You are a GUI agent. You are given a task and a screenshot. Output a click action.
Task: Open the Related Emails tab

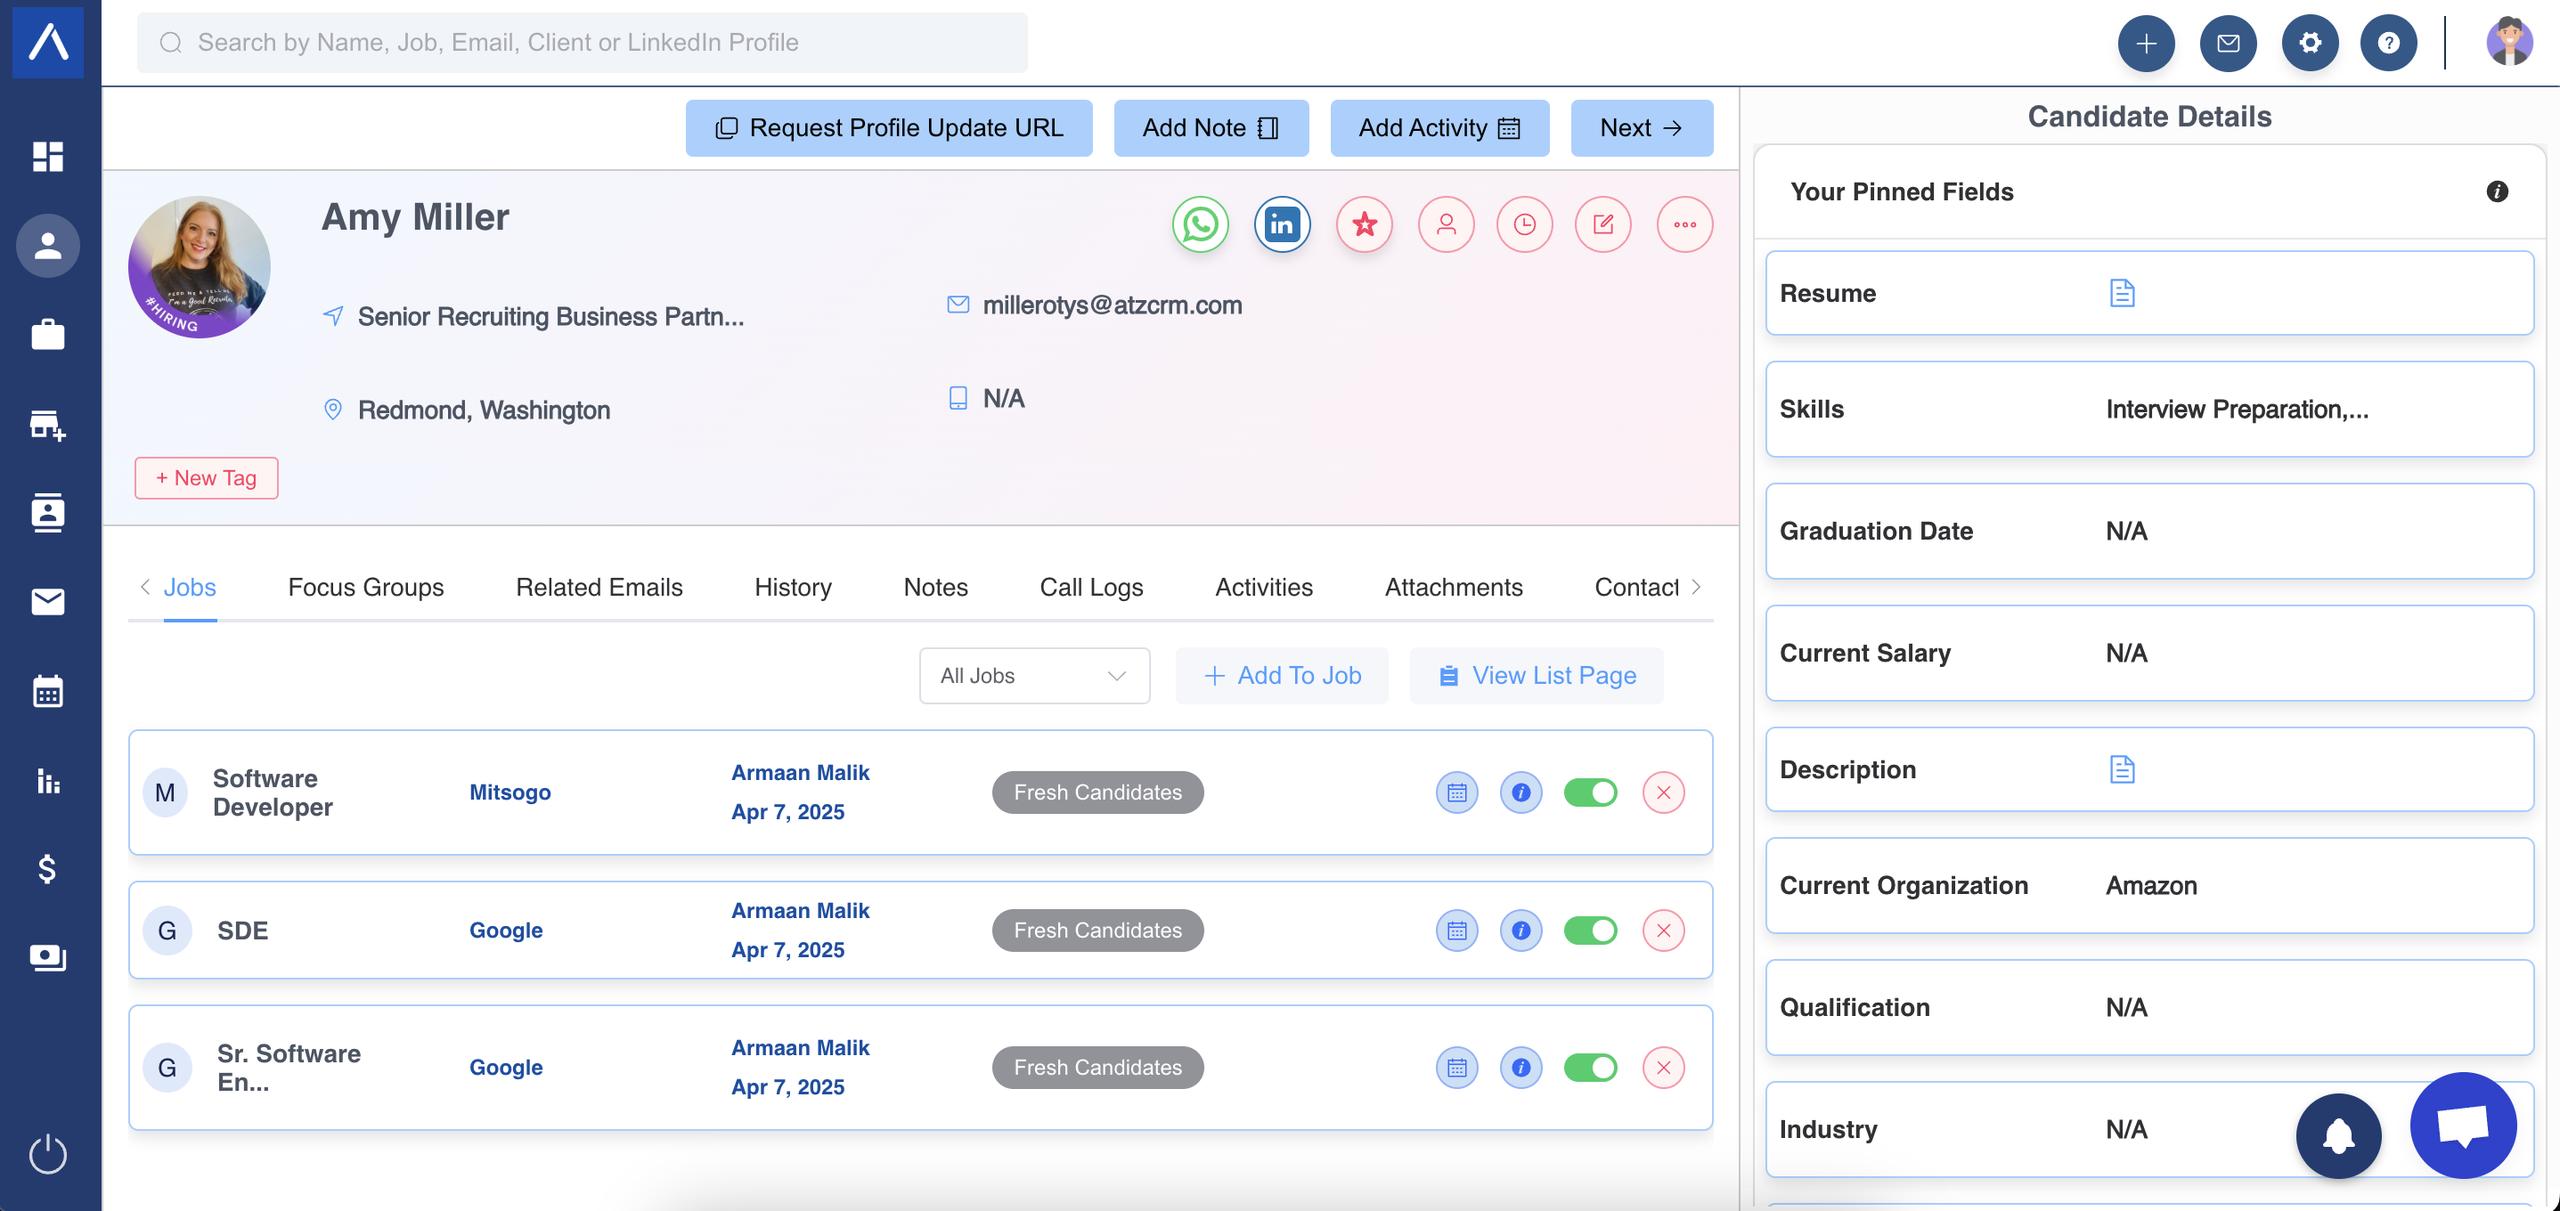tap(599, 588)
